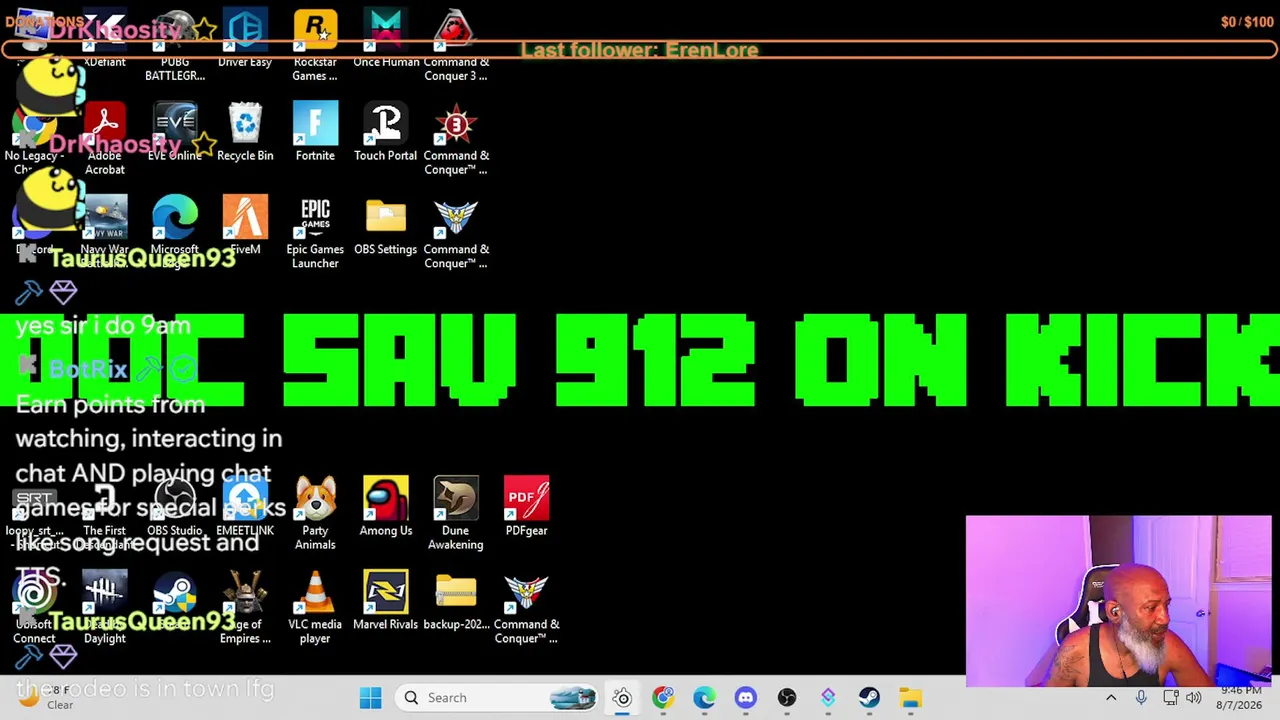
Task: Open the Windows Start menu
Action: click(x=370, y=698)
